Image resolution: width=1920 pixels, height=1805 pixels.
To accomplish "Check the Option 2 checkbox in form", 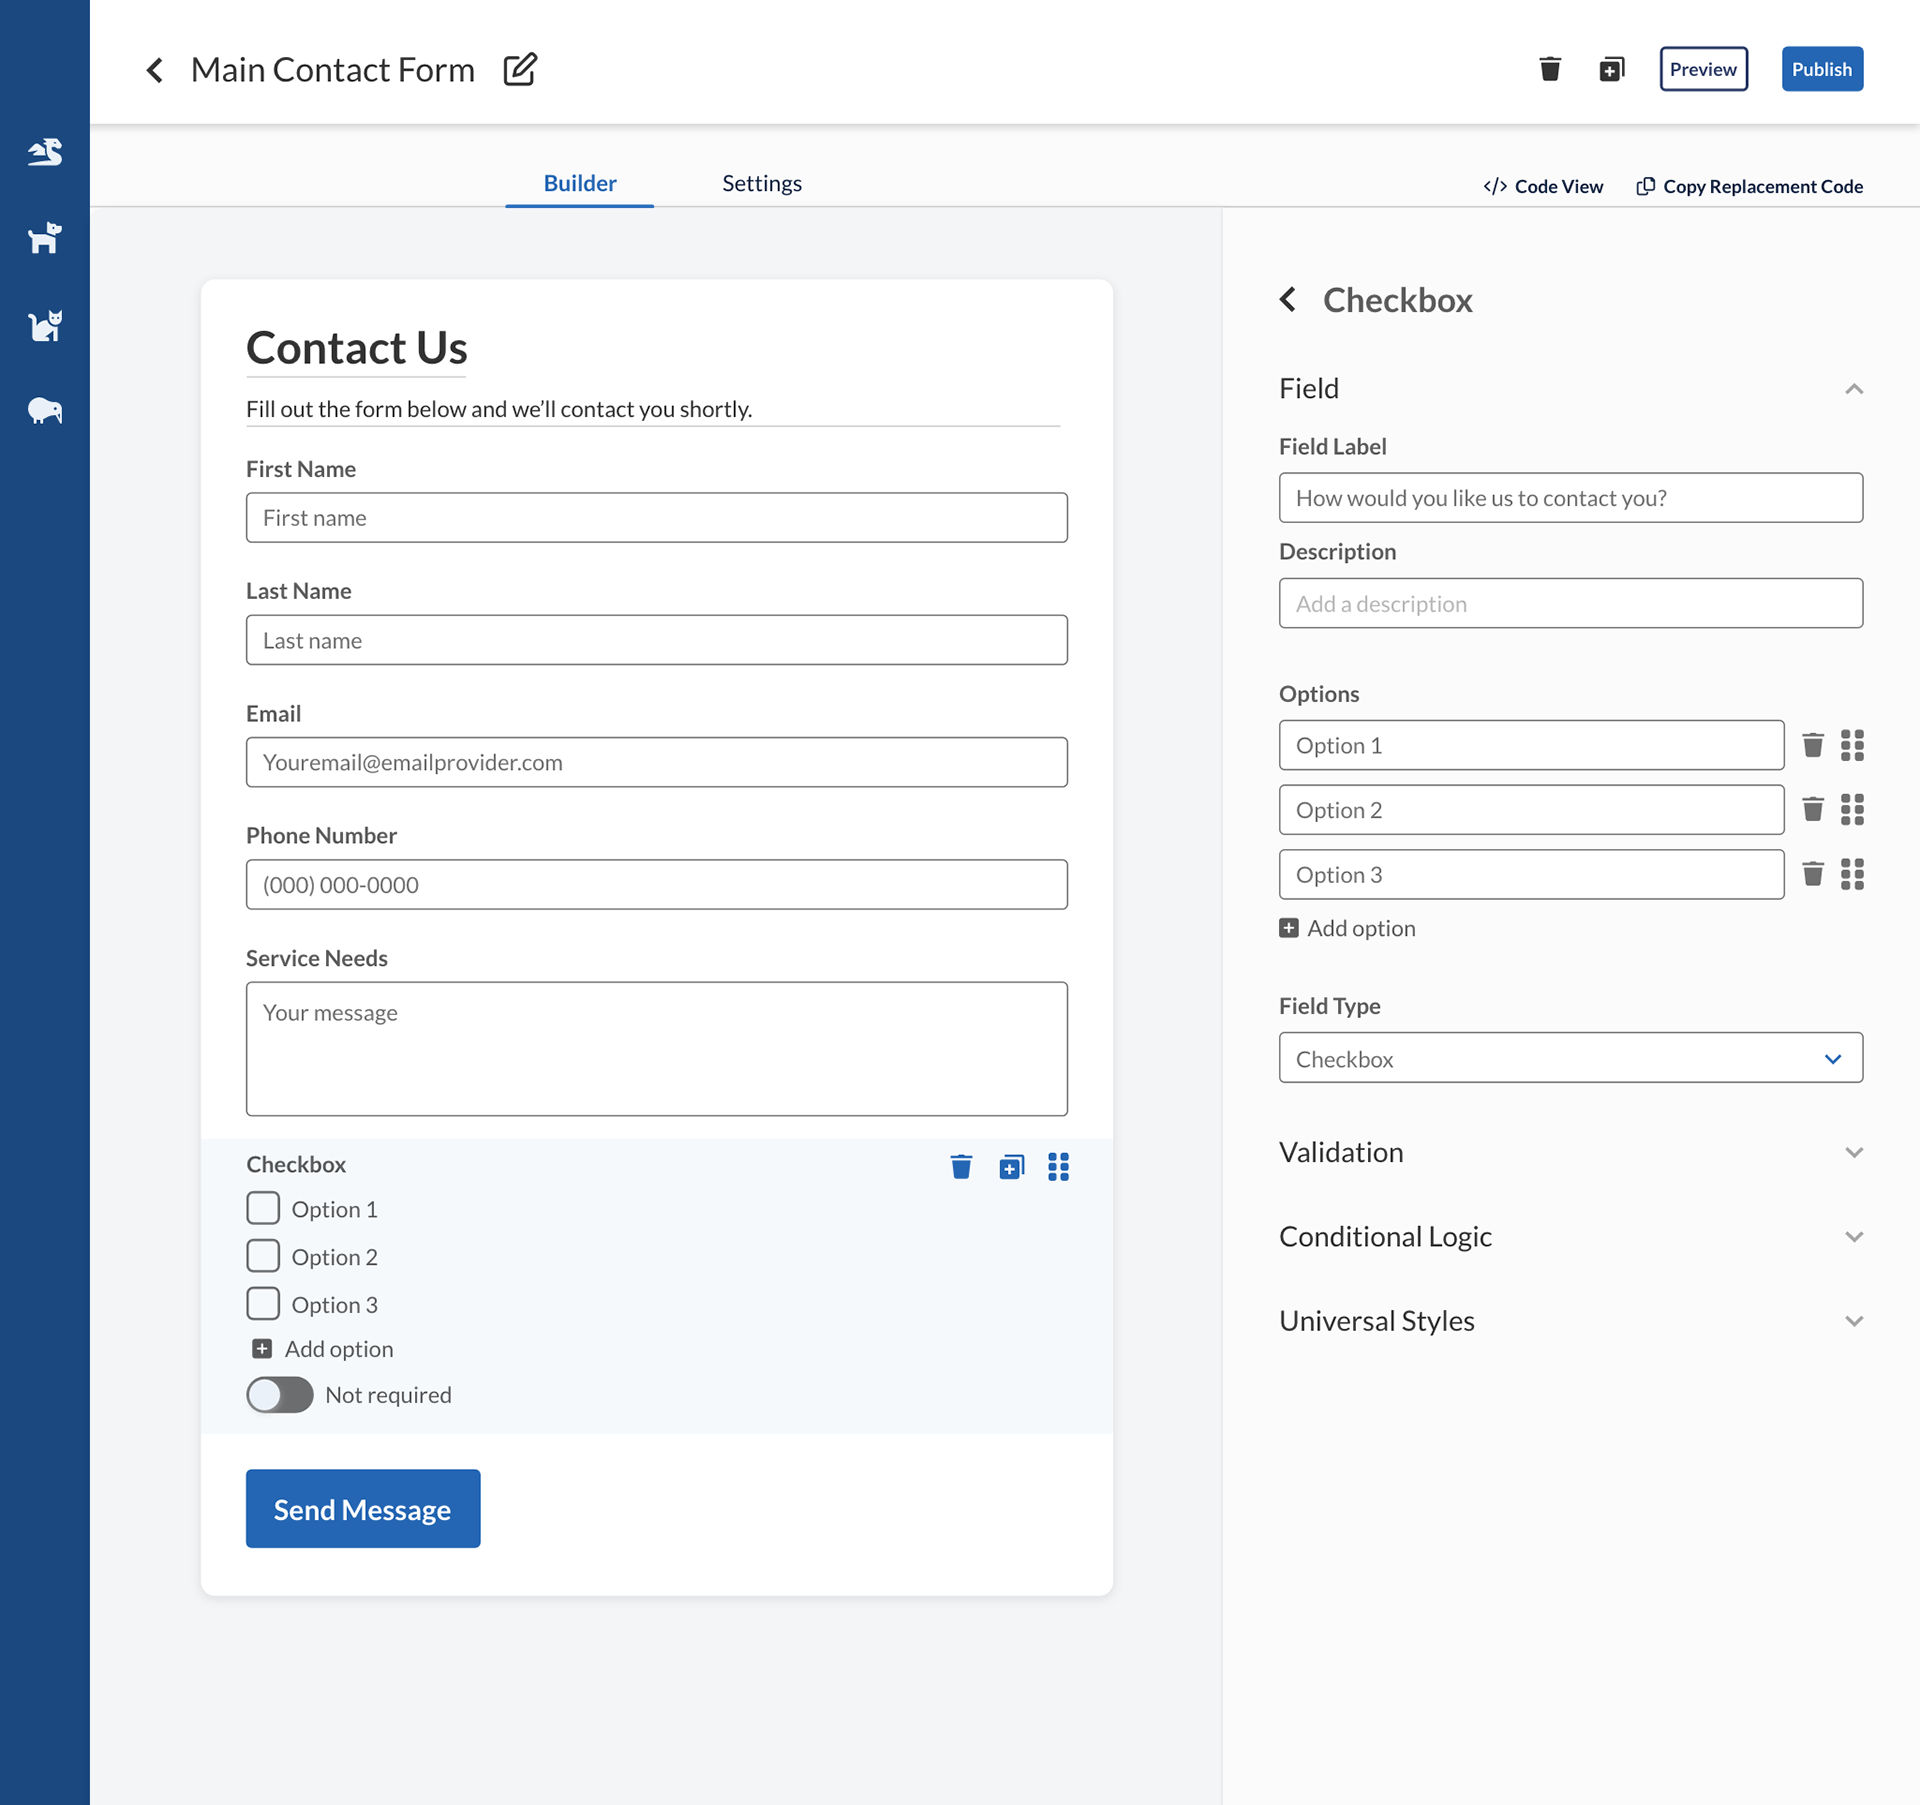I will (x=263, y=1256).
